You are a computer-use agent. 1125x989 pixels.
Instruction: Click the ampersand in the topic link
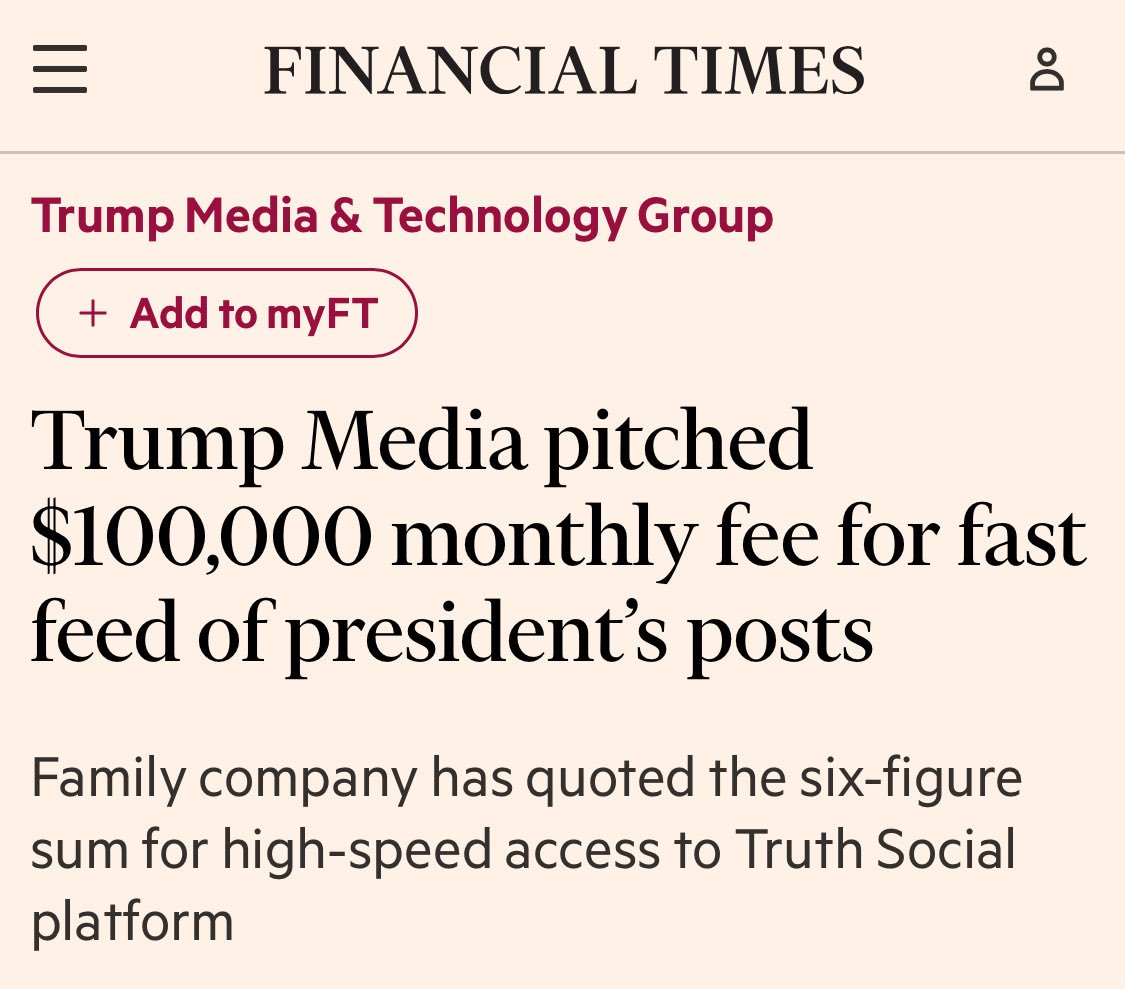(346, 215)
